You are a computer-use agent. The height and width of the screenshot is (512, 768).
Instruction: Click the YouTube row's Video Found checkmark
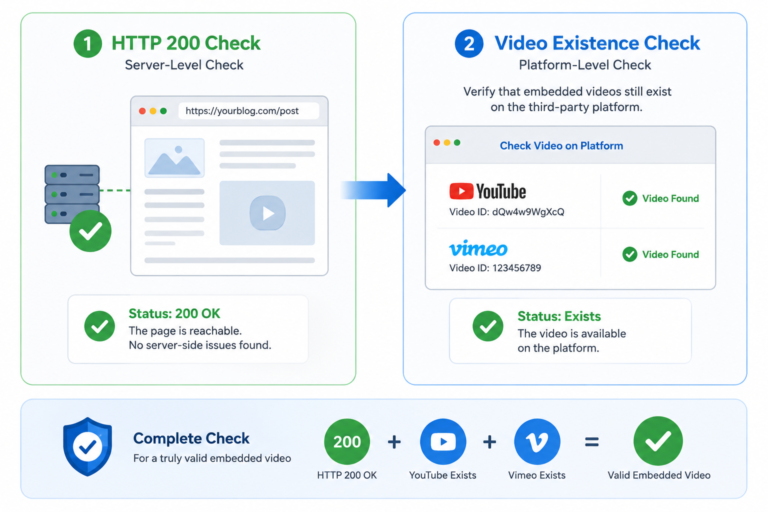coord(630,198)
